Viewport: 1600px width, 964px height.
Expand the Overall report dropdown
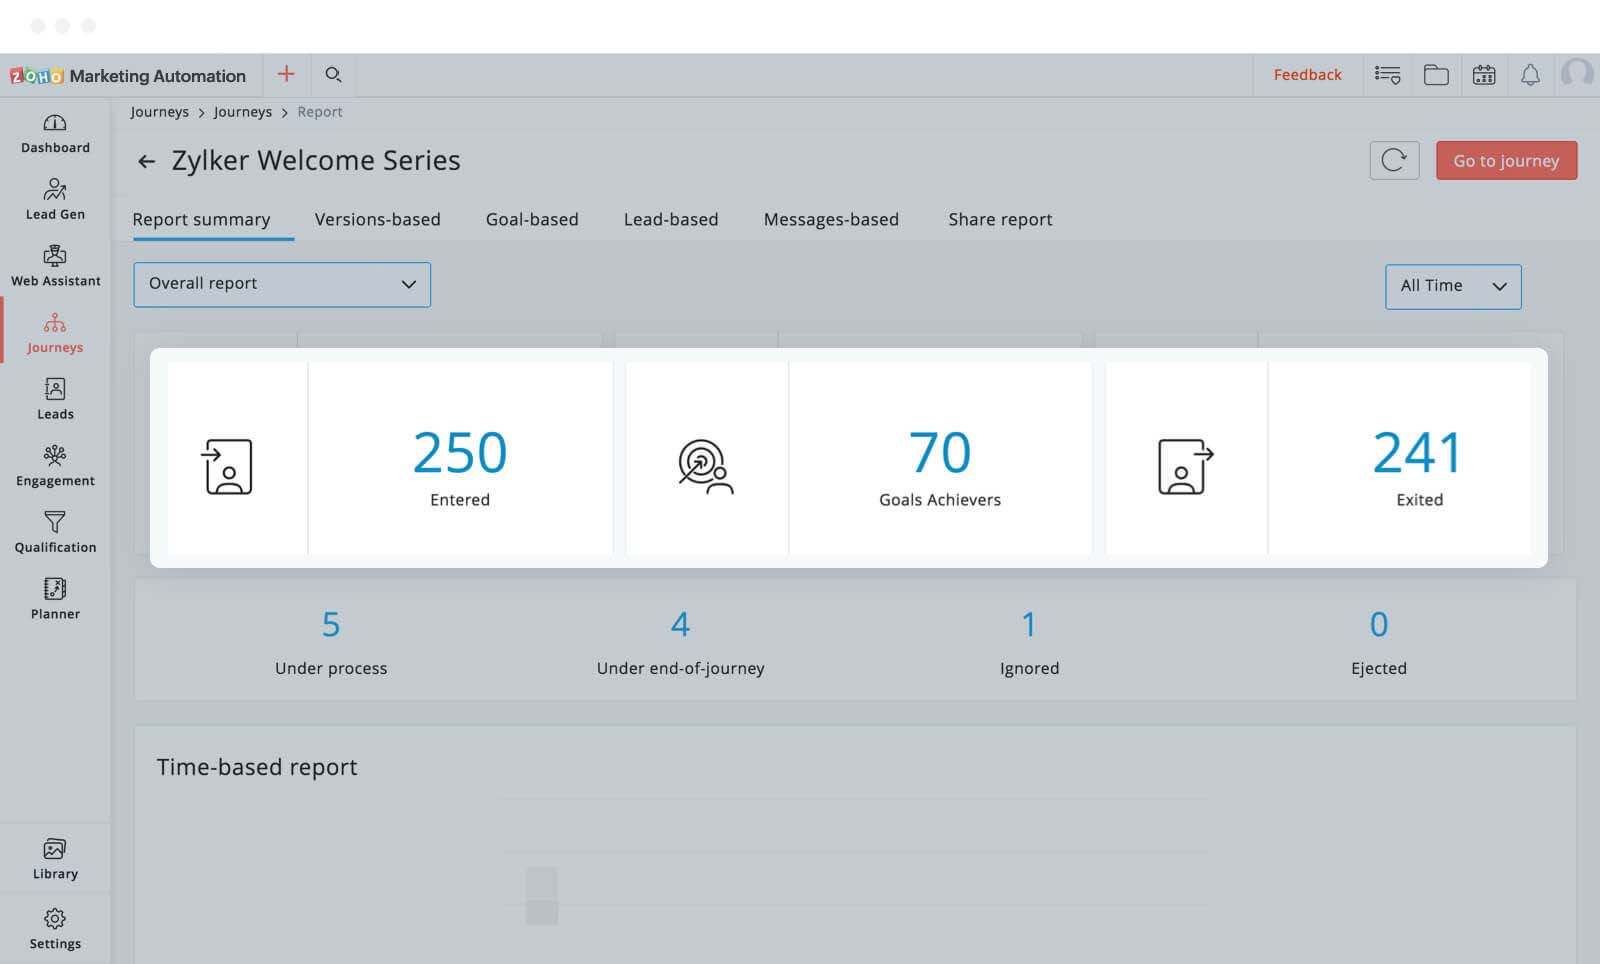click(x=282, y=284)
